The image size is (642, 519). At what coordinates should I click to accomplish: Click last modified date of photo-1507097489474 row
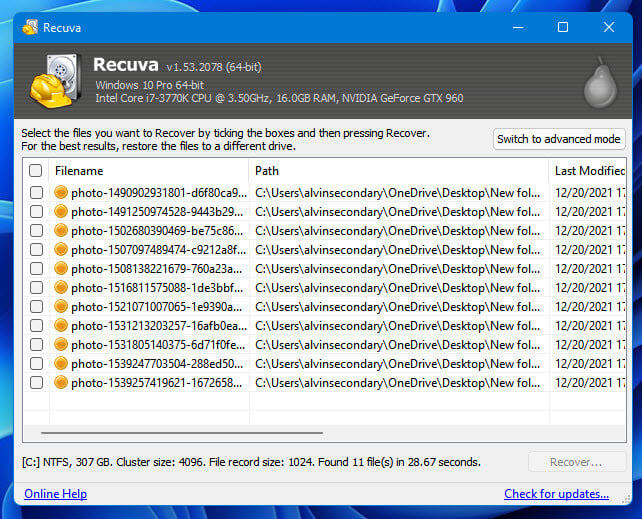590,250
